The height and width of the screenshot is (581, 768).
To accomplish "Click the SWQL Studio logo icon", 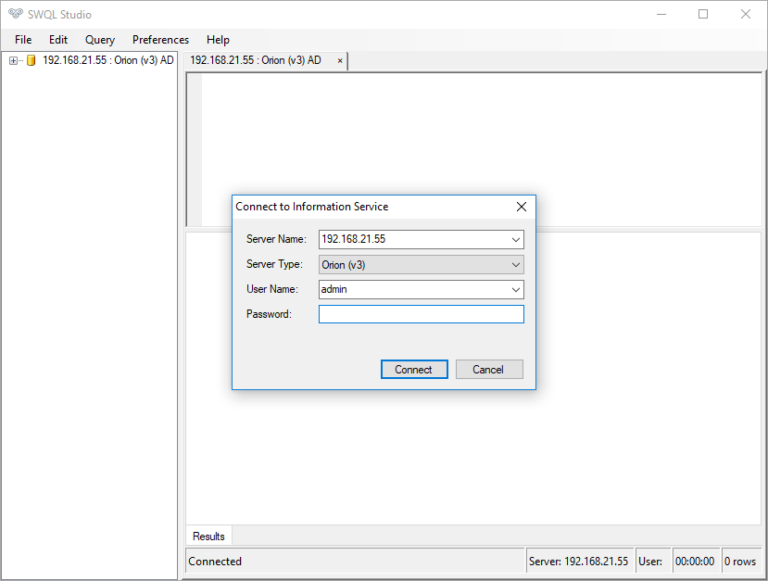I will point(14,14).
